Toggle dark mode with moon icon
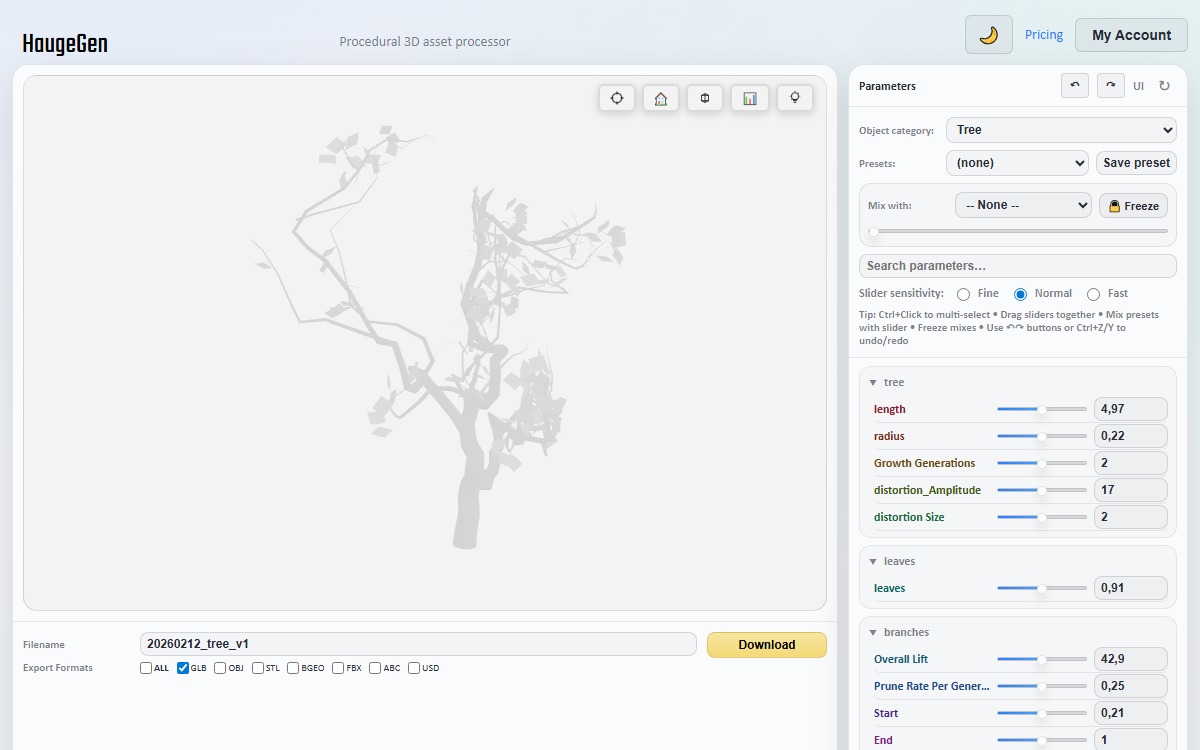Viewport: 1200px width, 750px height. tap(988, 35)
